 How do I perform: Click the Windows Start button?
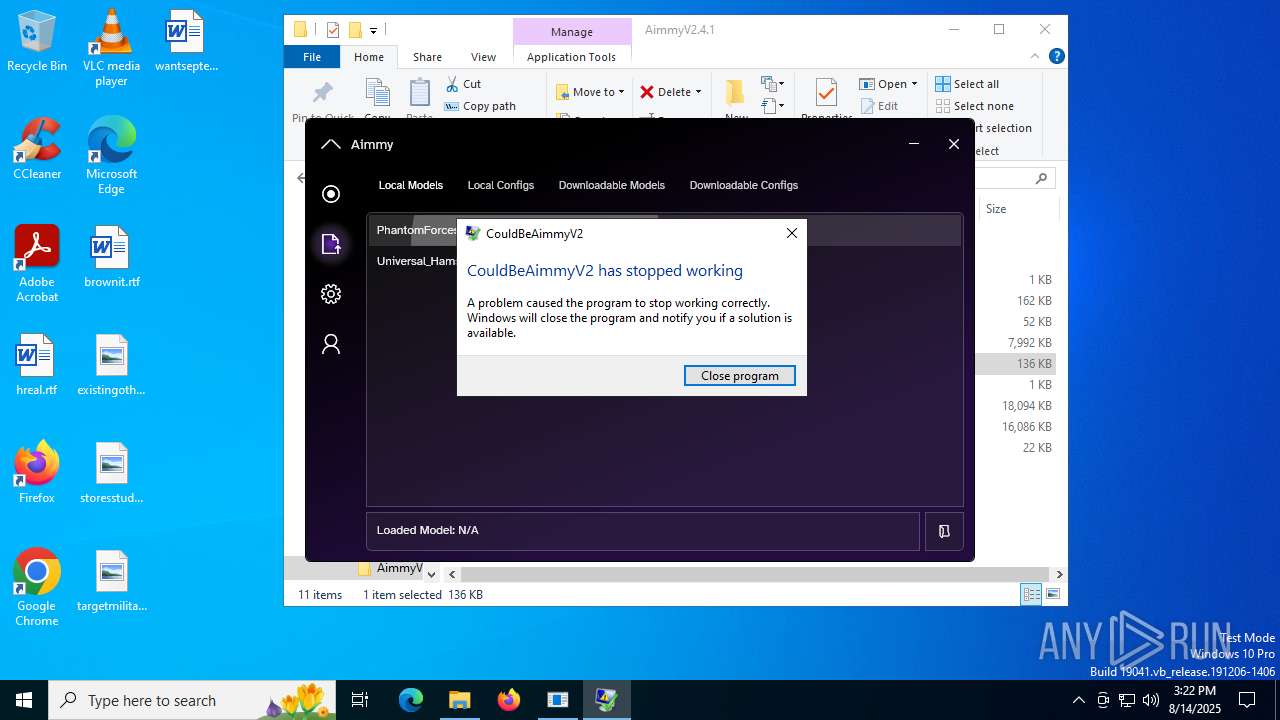point(24,700)
